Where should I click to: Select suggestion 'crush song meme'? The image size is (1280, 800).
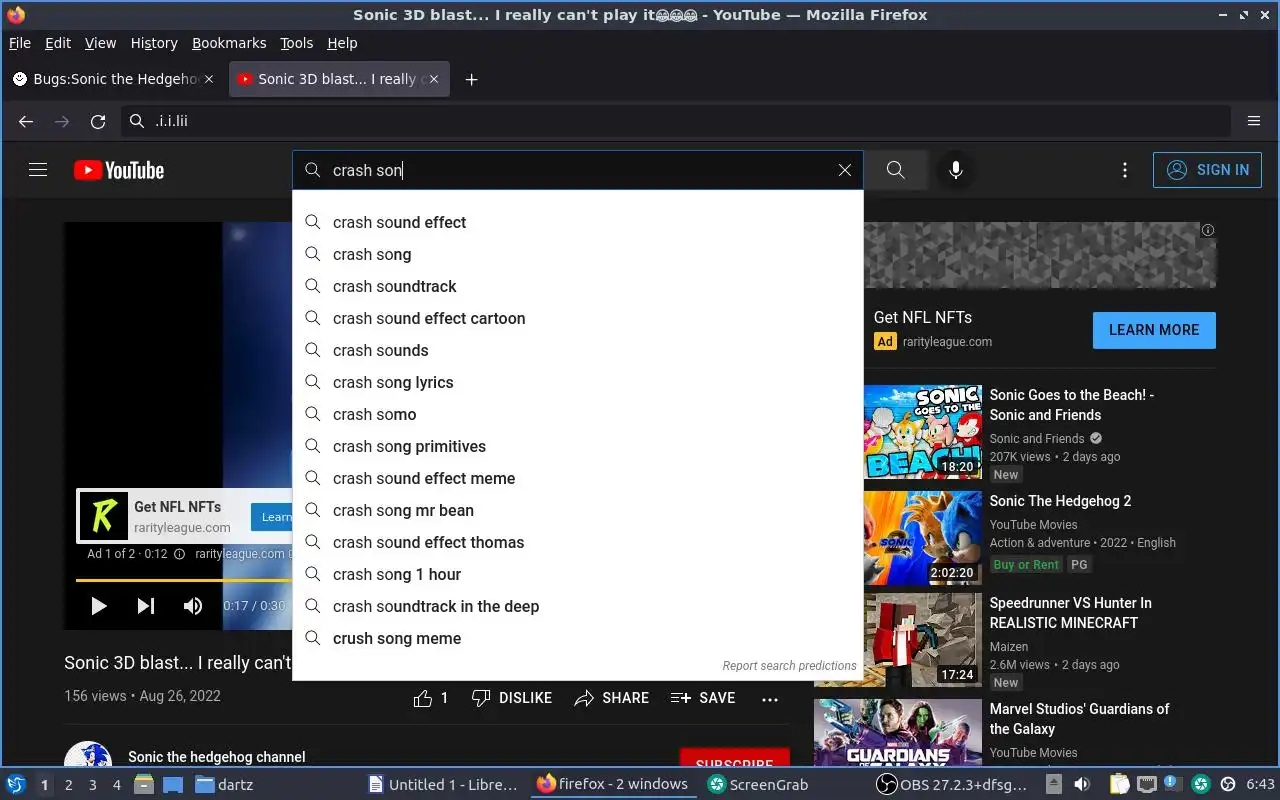578,638
